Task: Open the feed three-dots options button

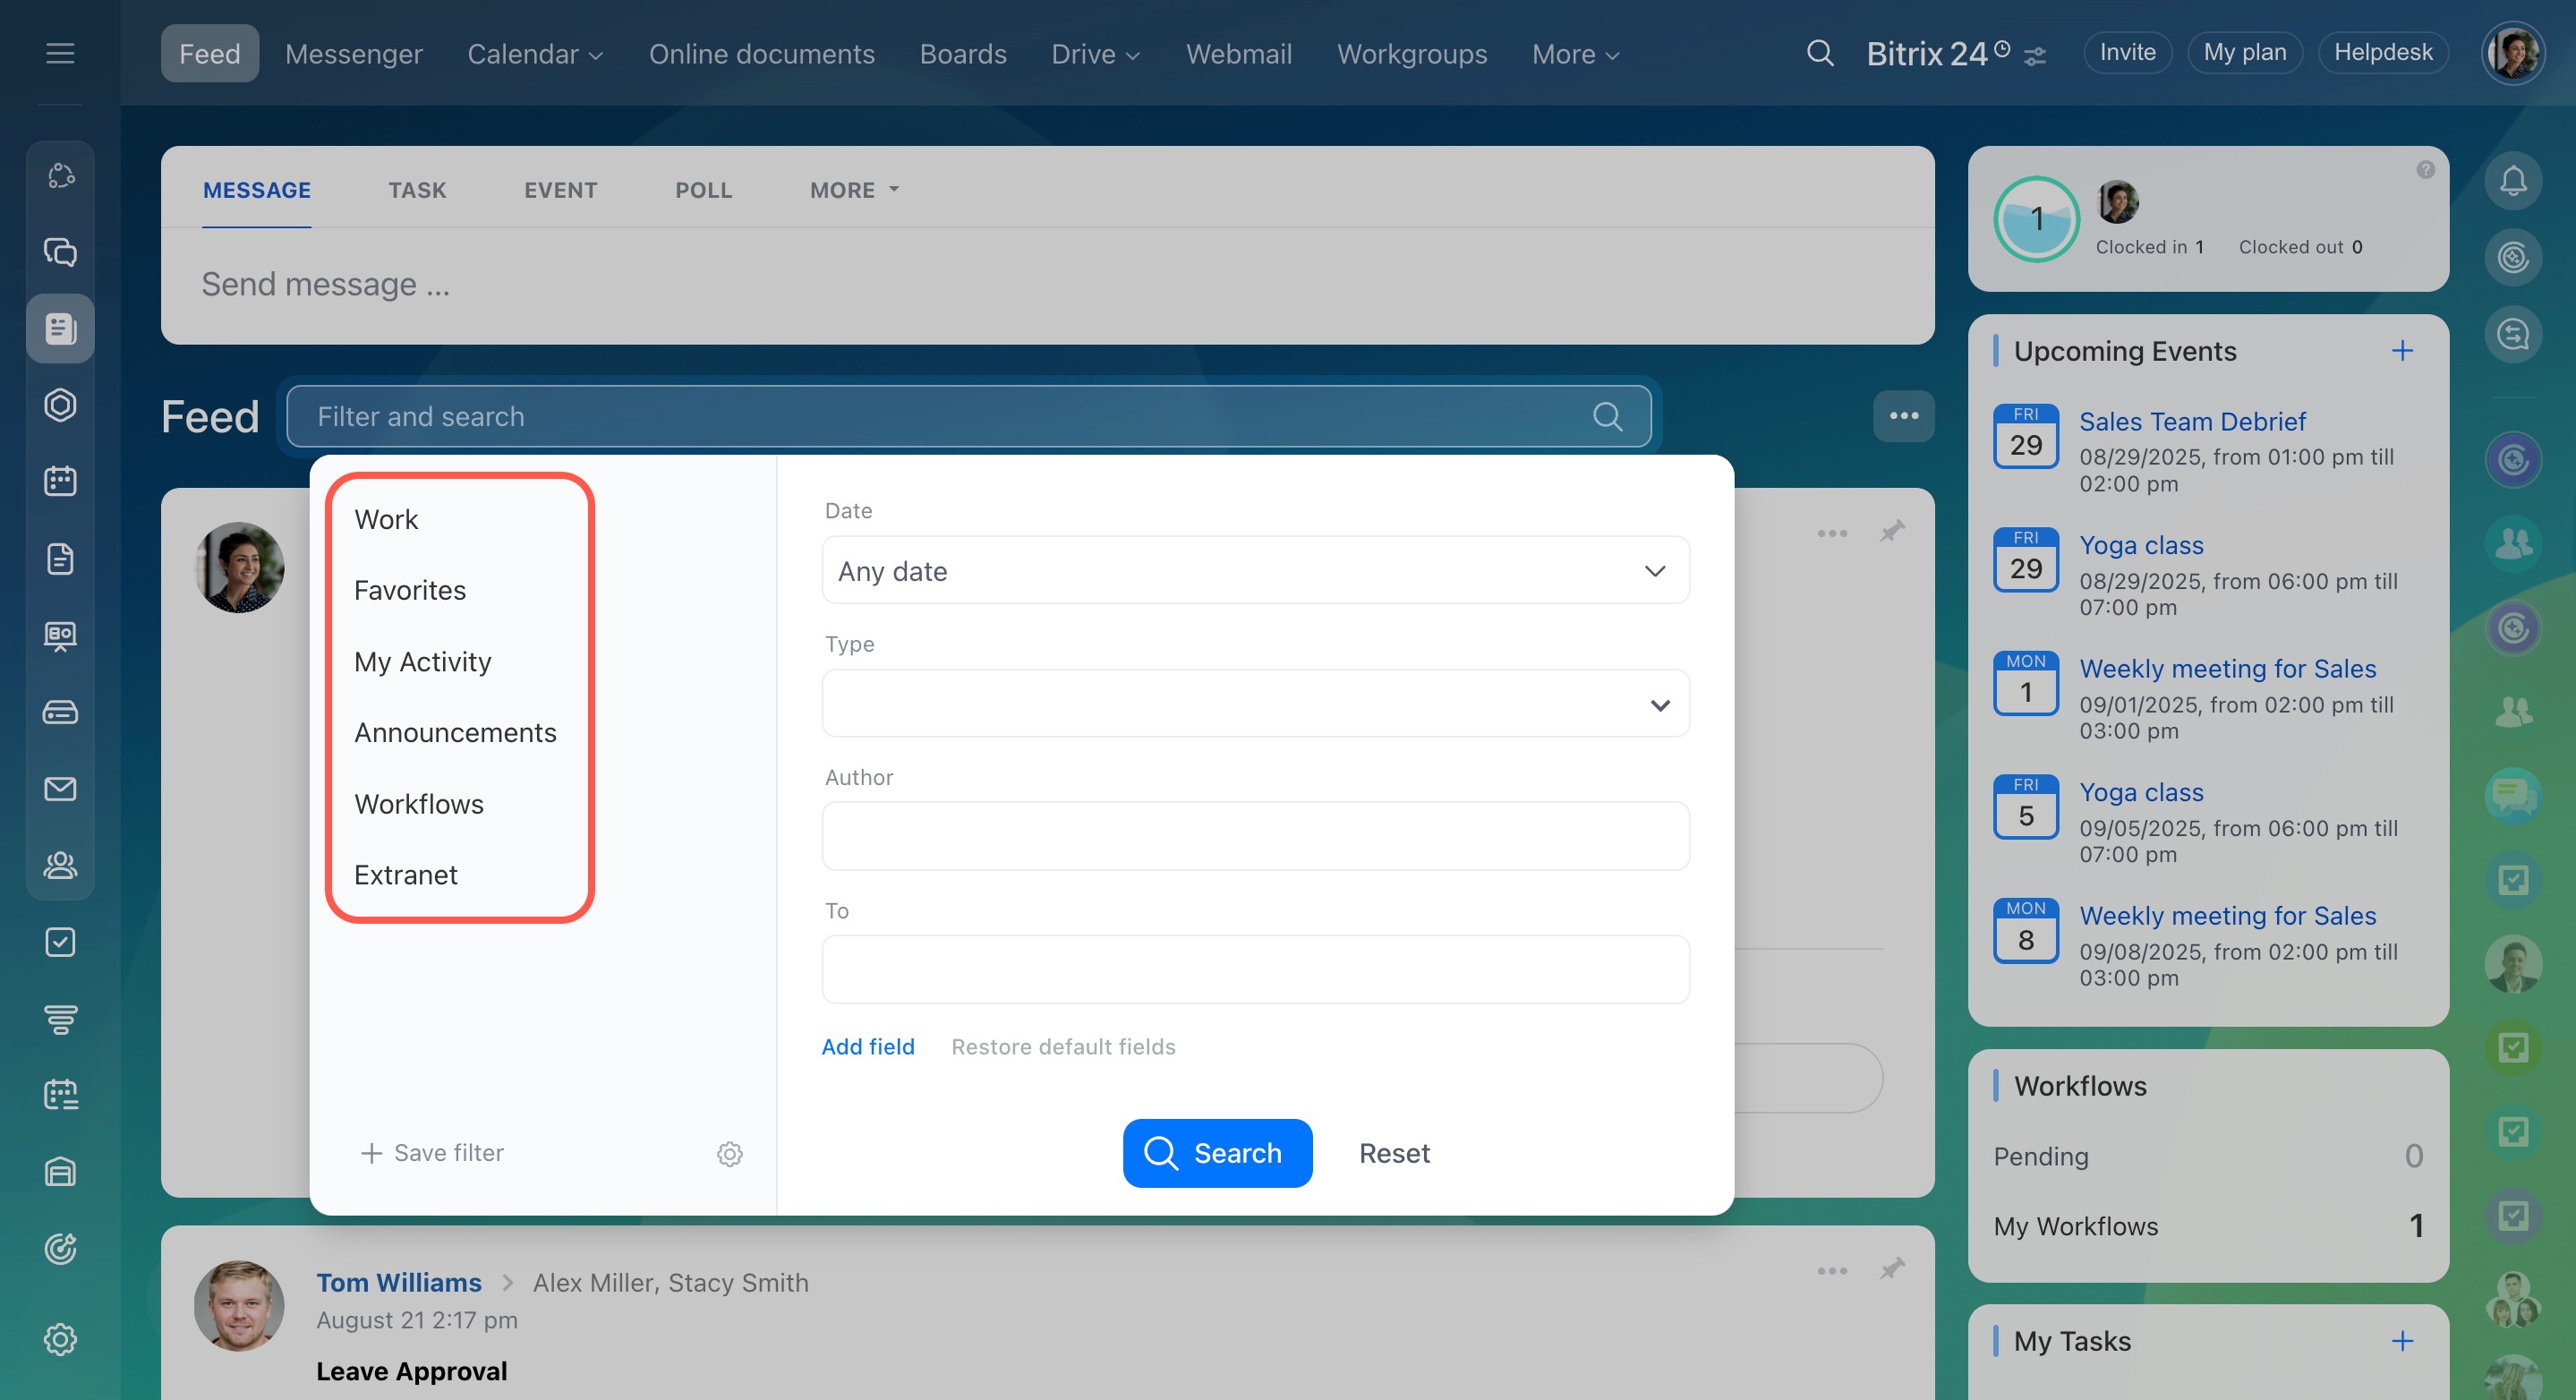Action: click(1903, 416)
